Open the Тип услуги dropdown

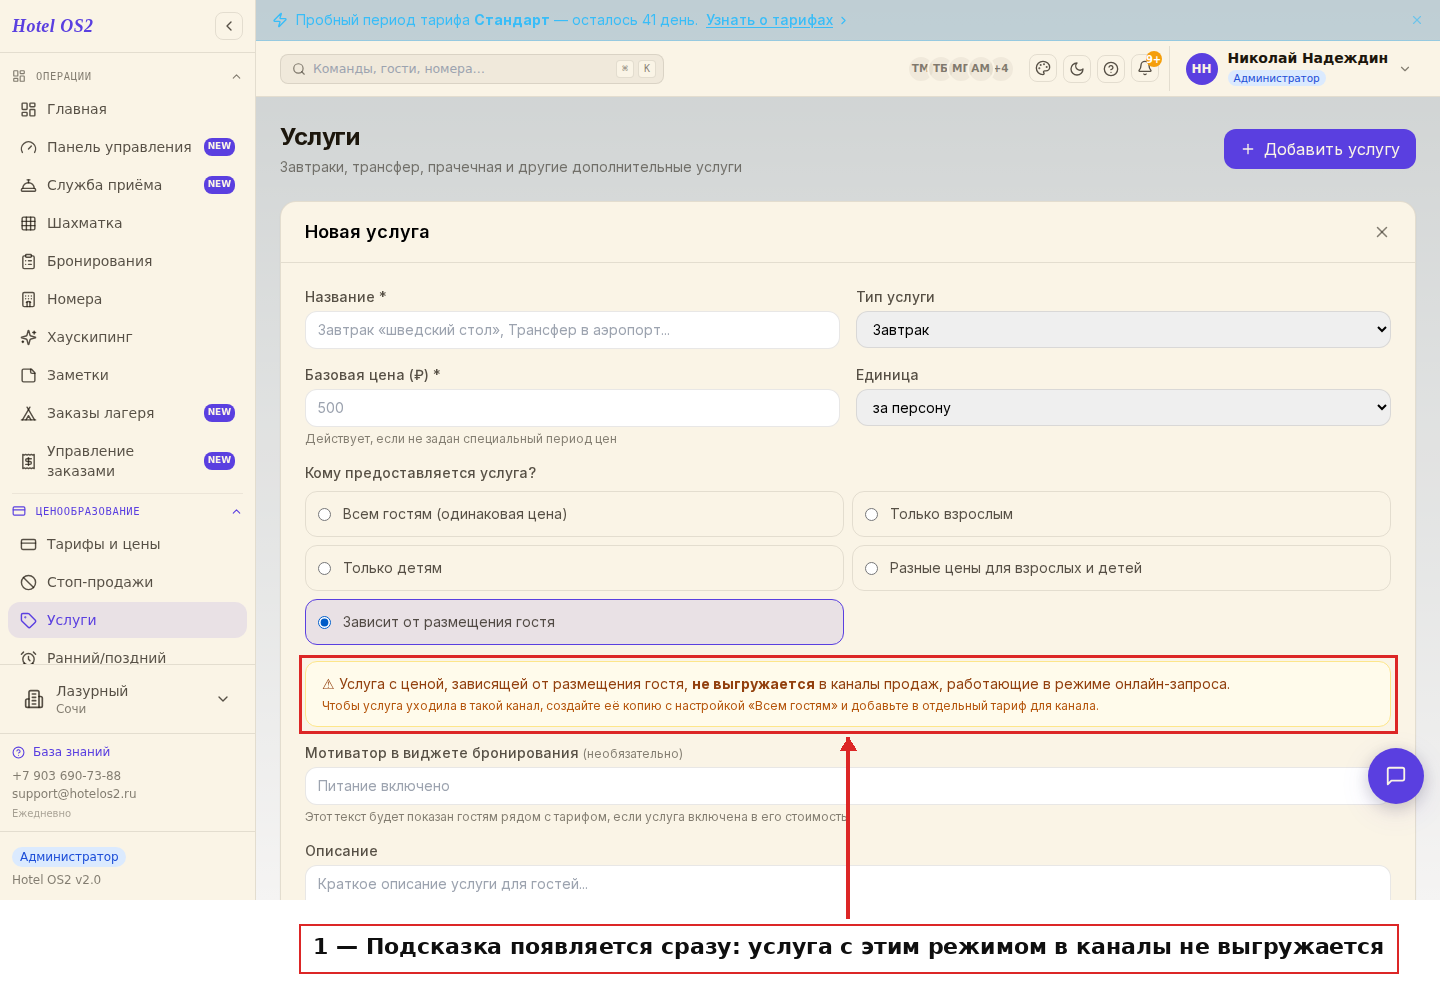1123,330
